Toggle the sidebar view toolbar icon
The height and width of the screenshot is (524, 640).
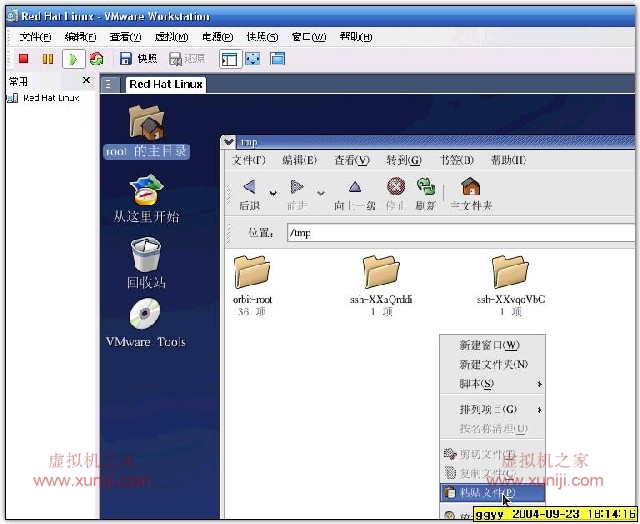[x=230, y=60]
